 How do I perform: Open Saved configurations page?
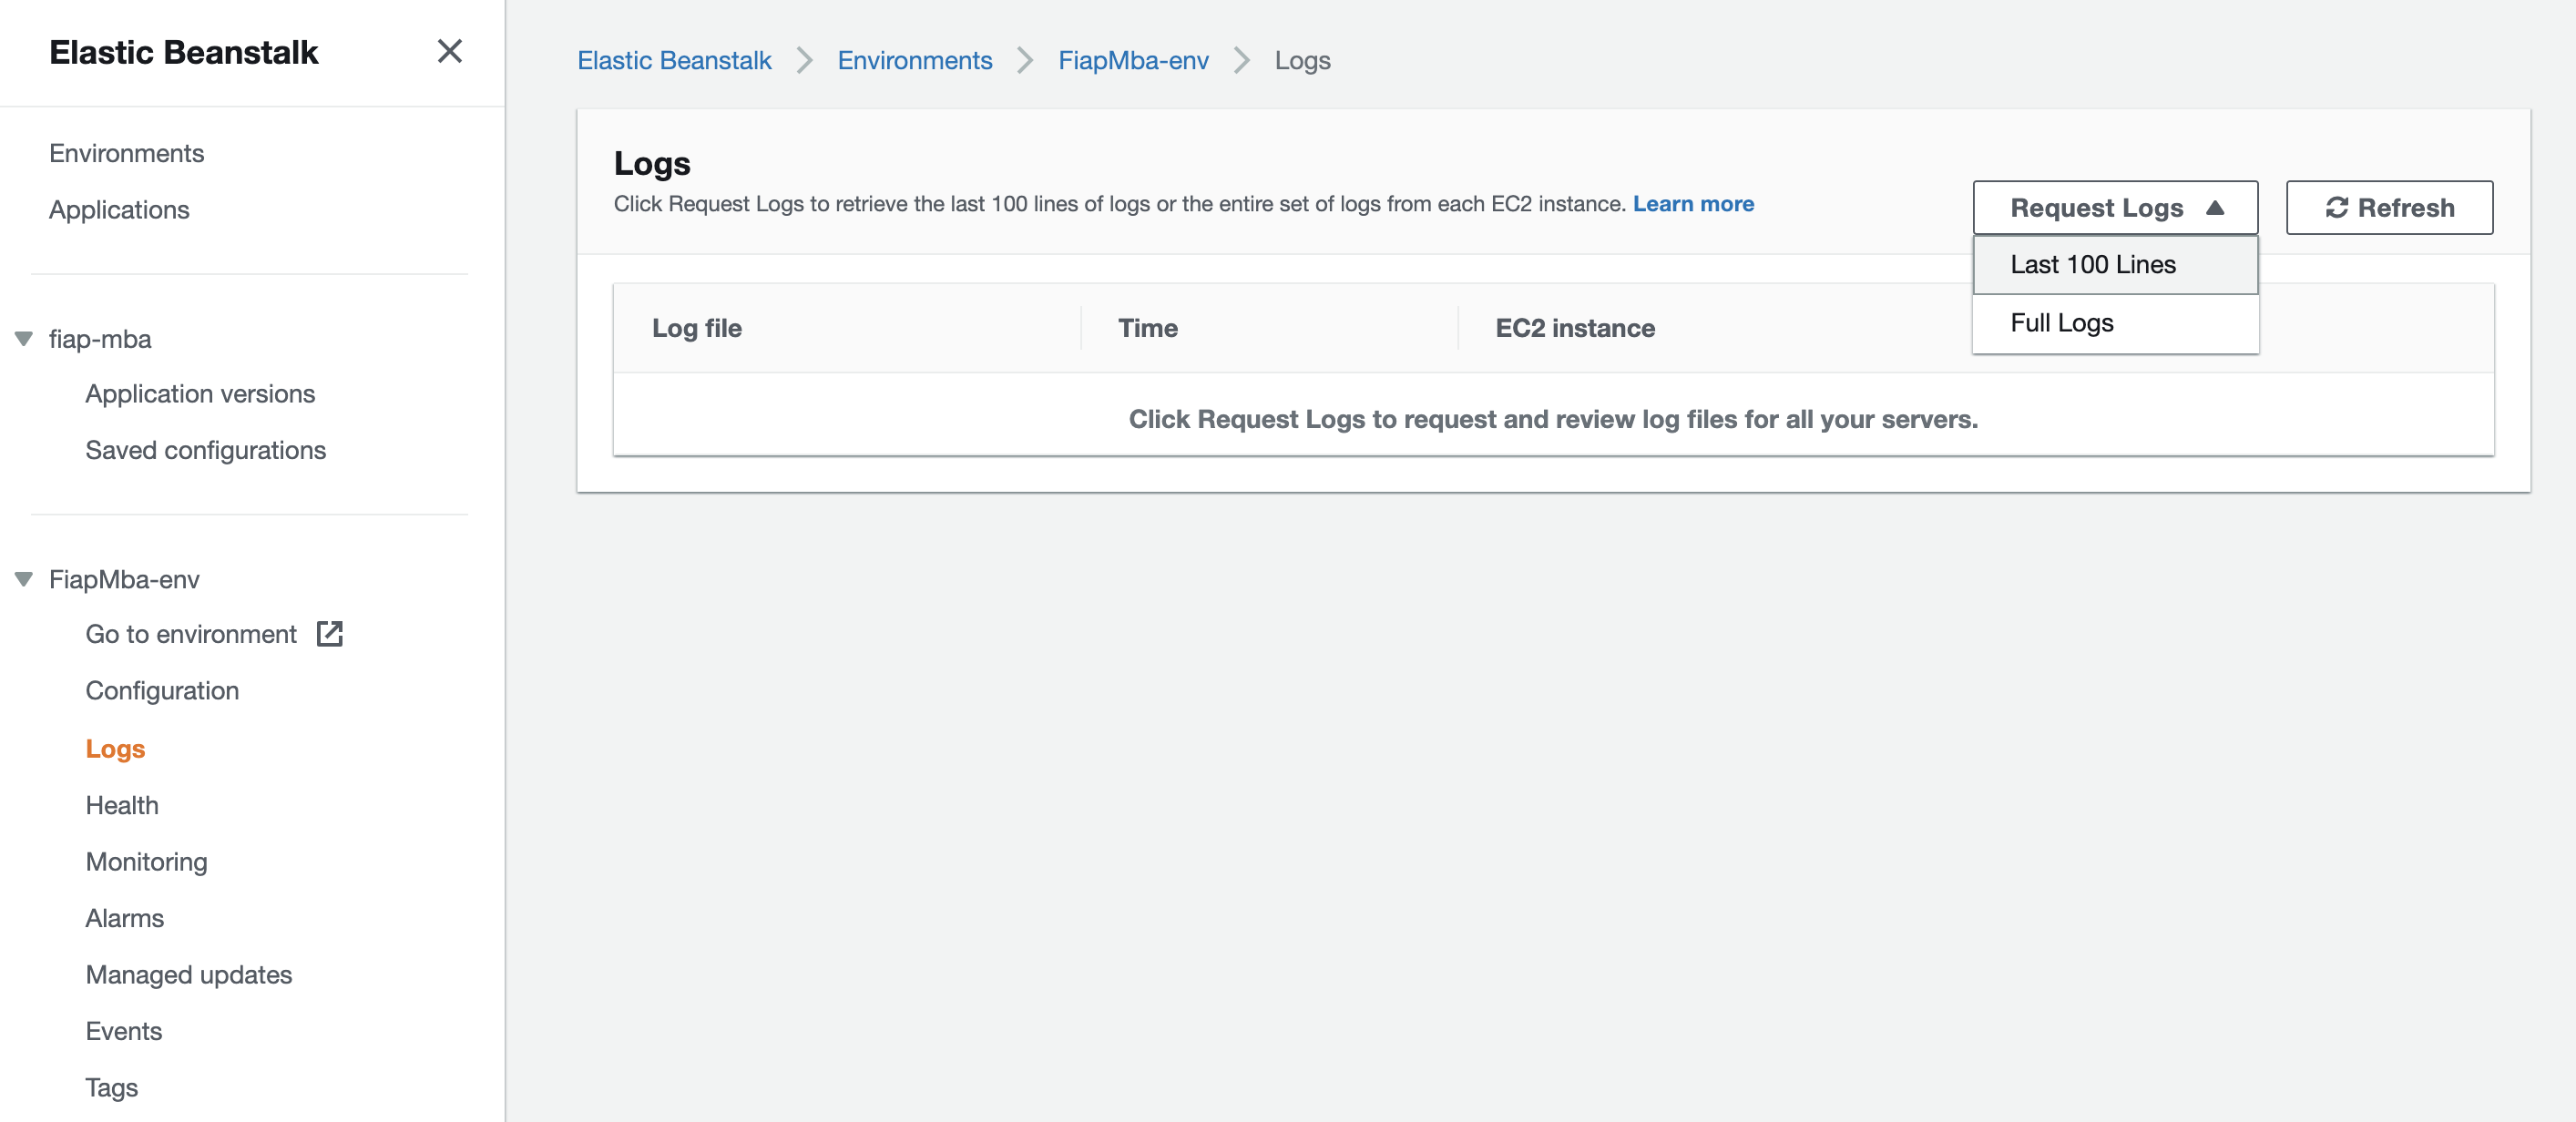click(205, 450)
